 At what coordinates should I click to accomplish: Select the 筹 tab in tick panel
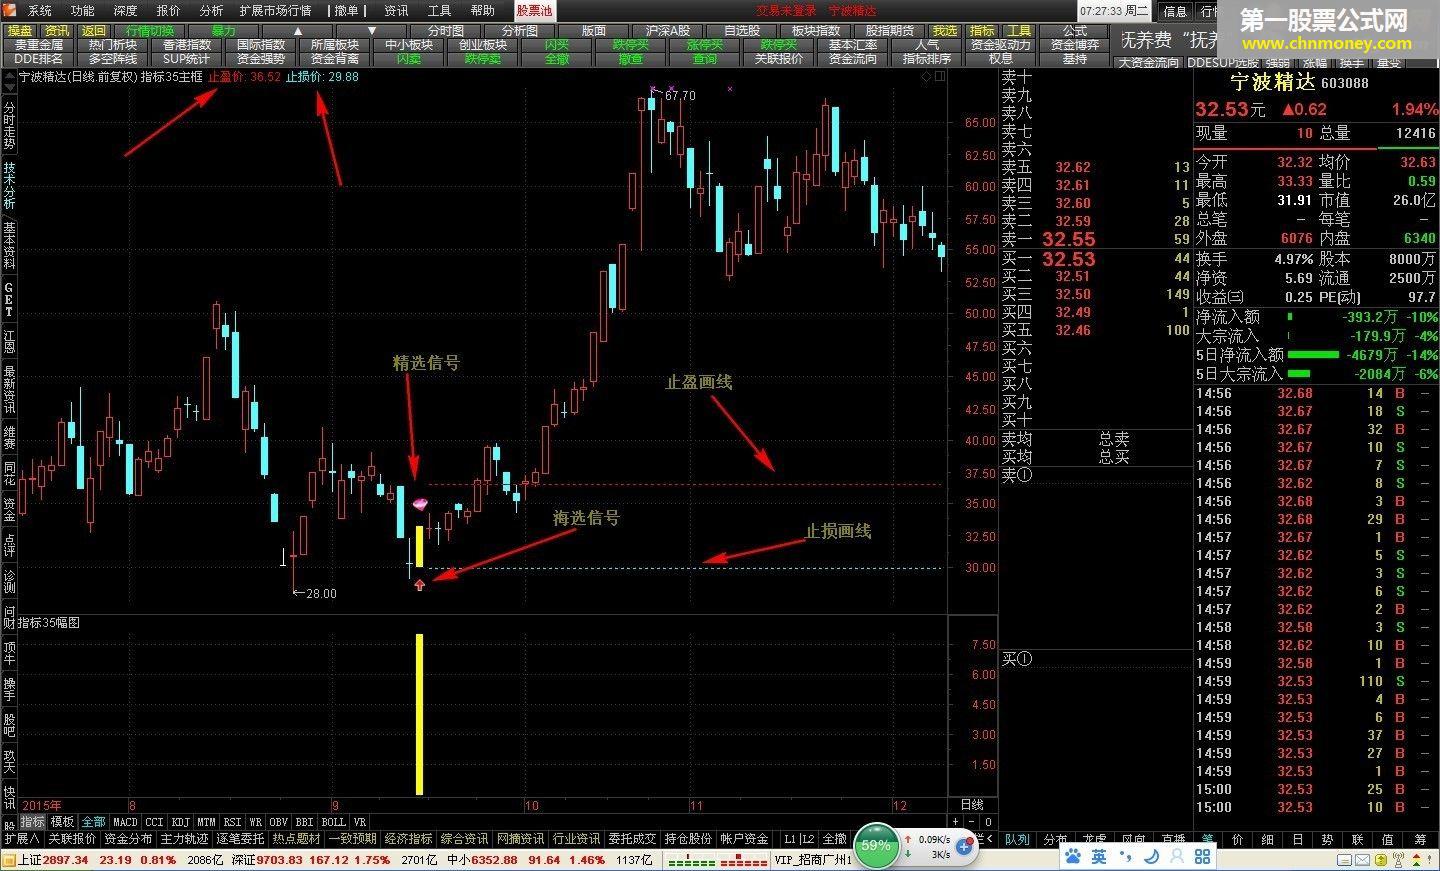pos(1421,840)
